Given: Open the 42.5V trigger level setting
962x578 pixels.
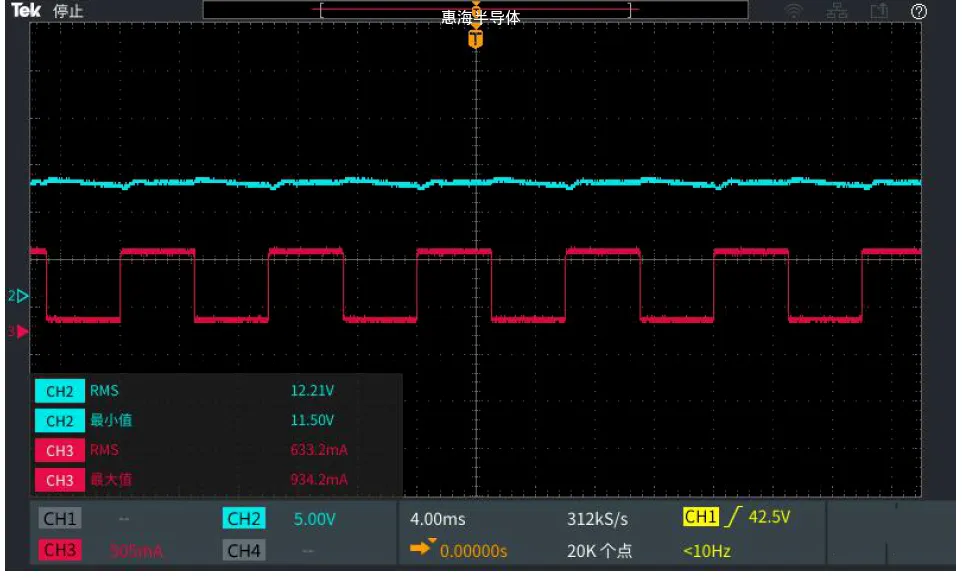Looking at the screenshot, I should (769, 517).
